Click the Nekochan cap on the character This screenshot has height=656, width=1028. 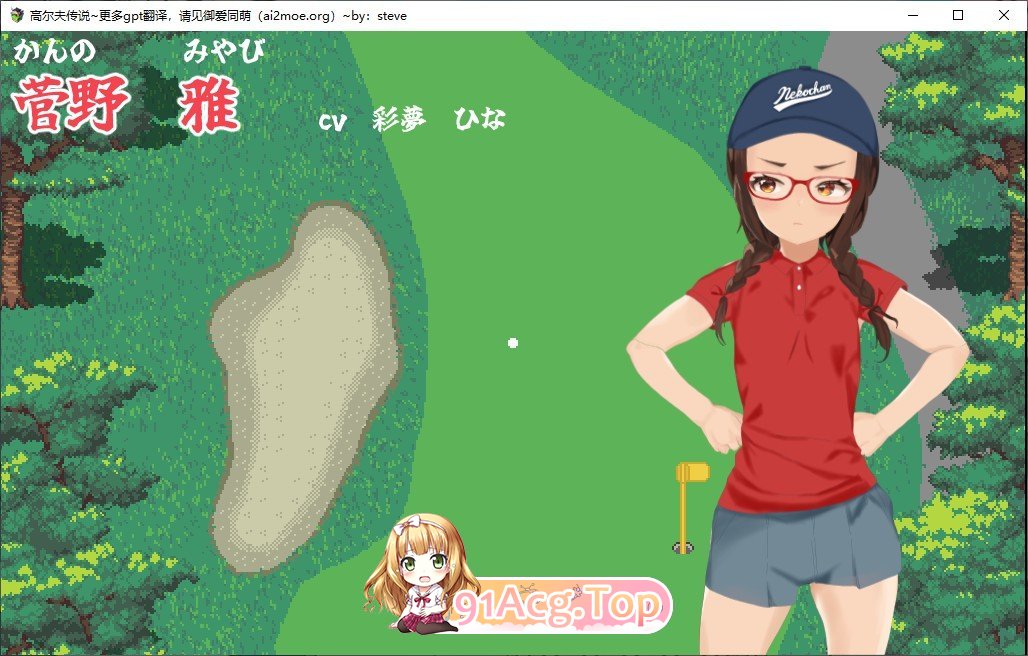click(802, 109)
